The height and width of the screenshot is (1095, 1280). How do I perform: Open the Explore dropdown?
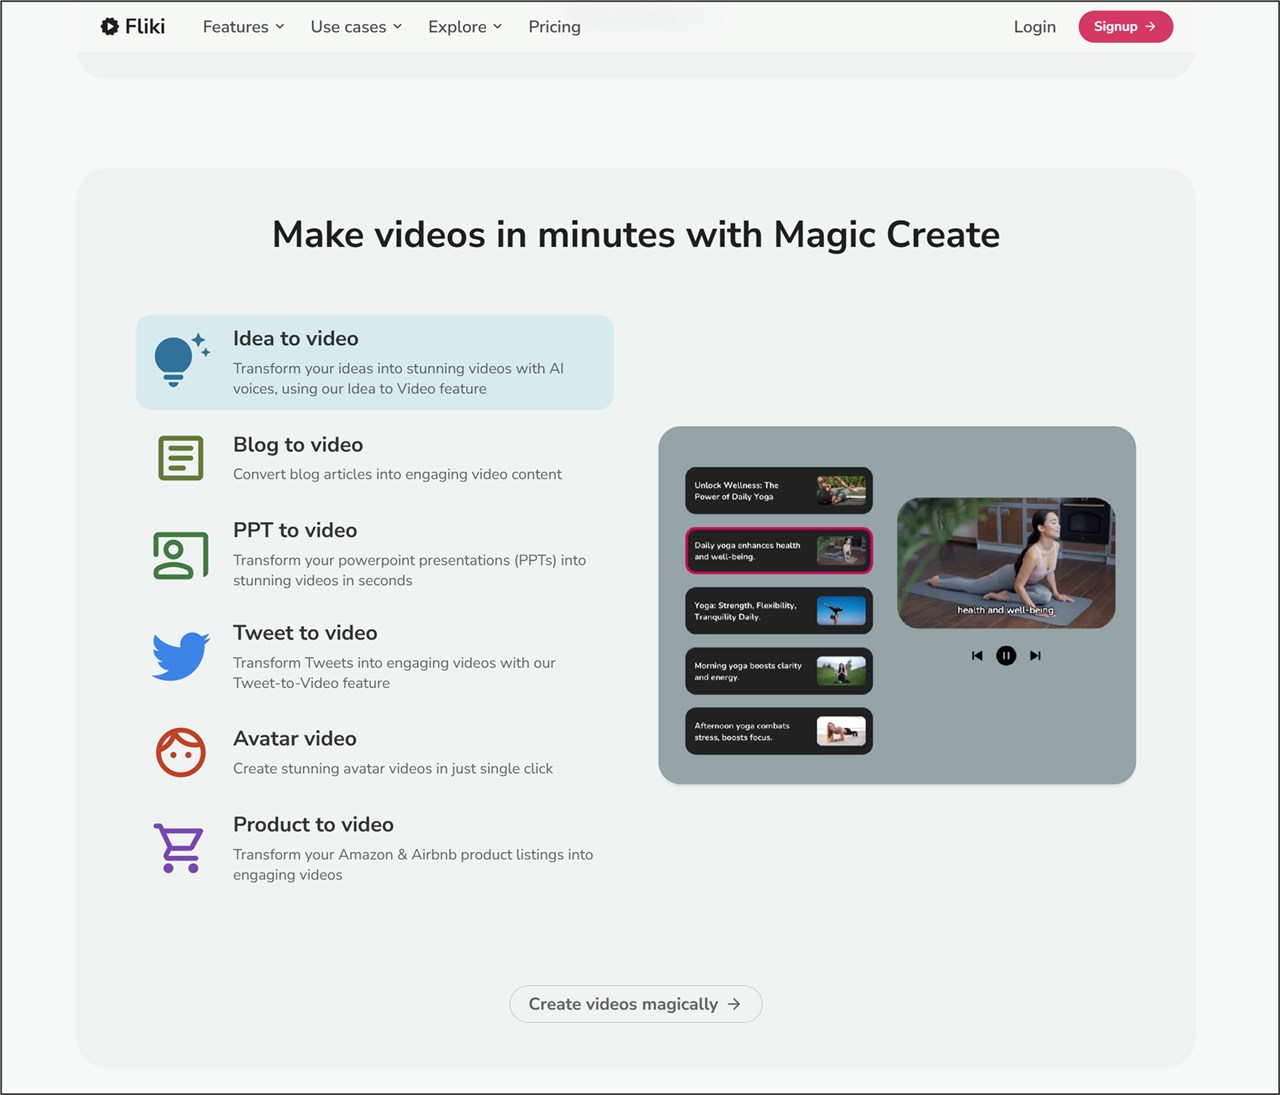coord(465,27)
